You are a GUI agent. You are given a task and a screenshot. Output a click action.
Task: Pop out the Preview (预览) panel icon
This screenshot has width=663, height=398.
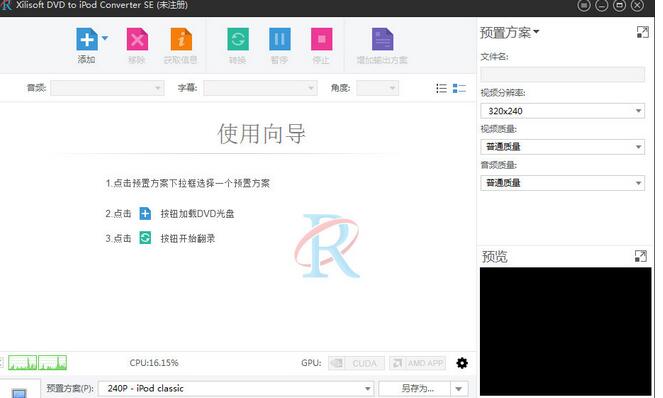[x=641, y=256]
